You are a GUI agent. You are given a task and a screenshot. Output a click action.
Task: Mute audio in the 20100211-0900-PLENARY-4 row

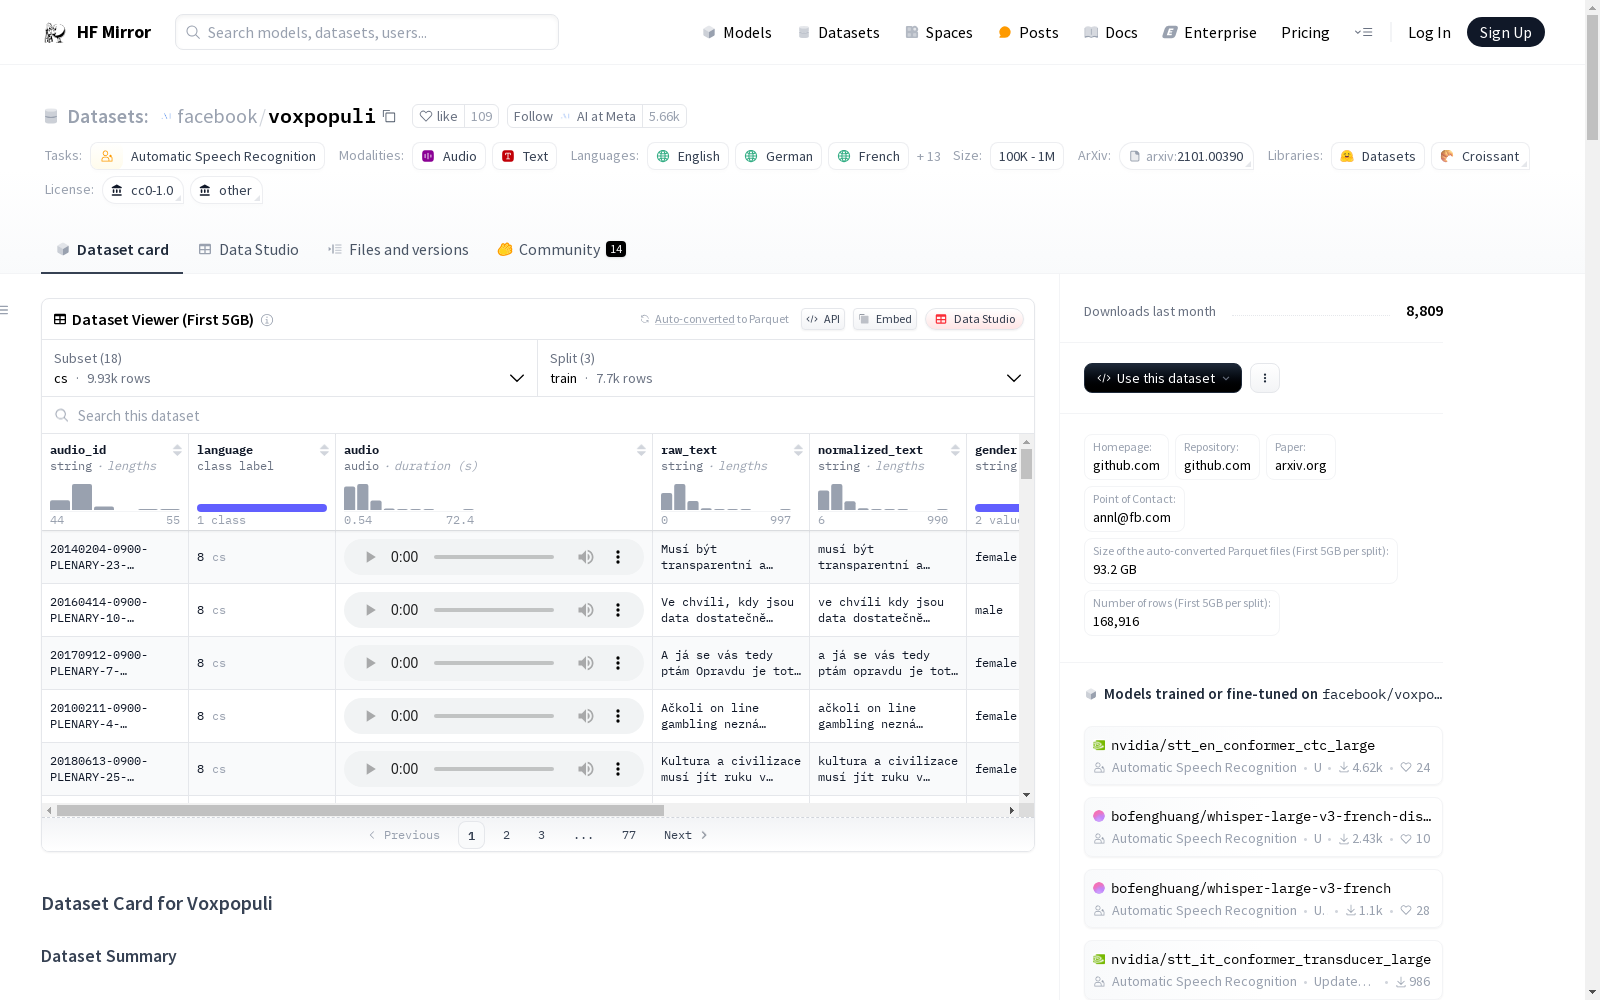tap(586, 716)
